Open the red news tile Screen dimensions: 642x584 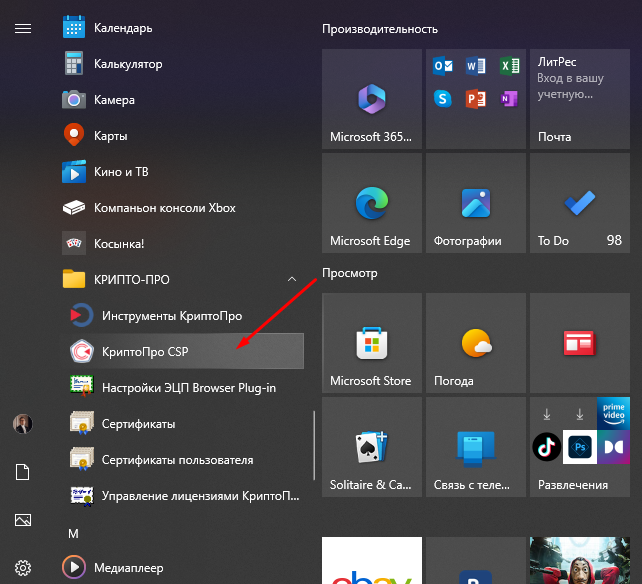(580, 343)
